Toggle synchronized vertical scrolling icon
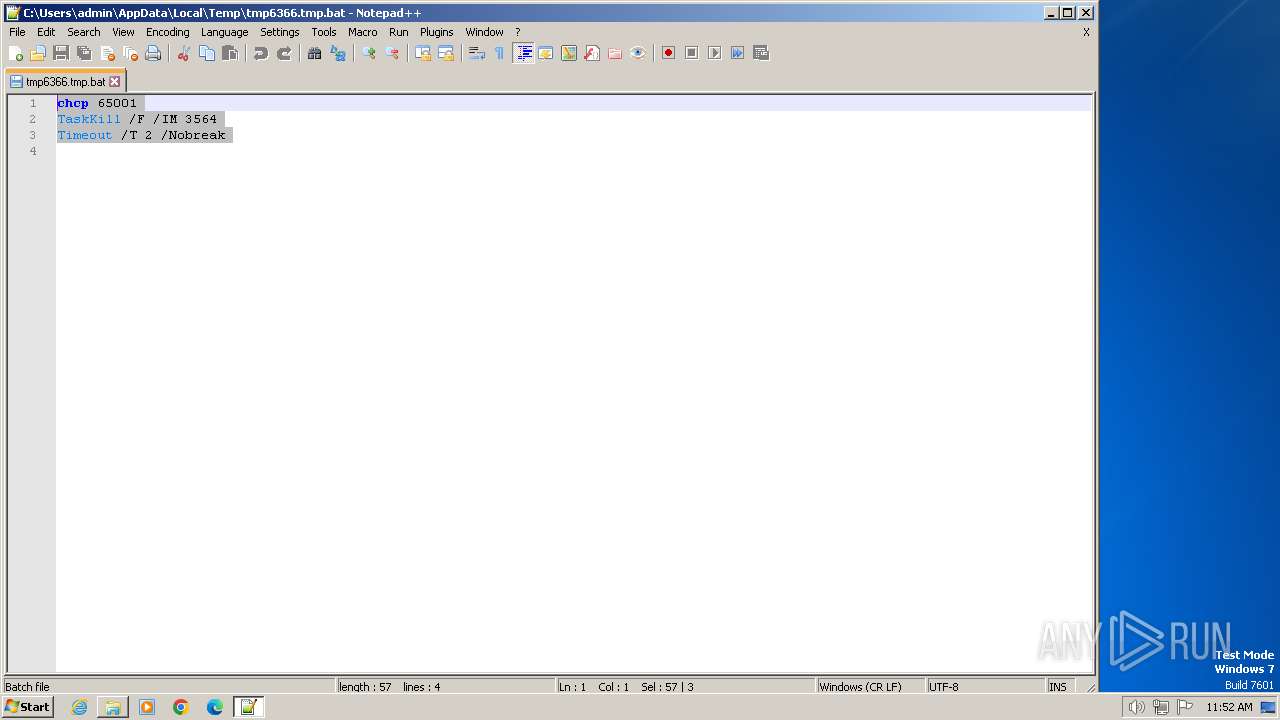The image size is (1280, 720). click(423, 53)
